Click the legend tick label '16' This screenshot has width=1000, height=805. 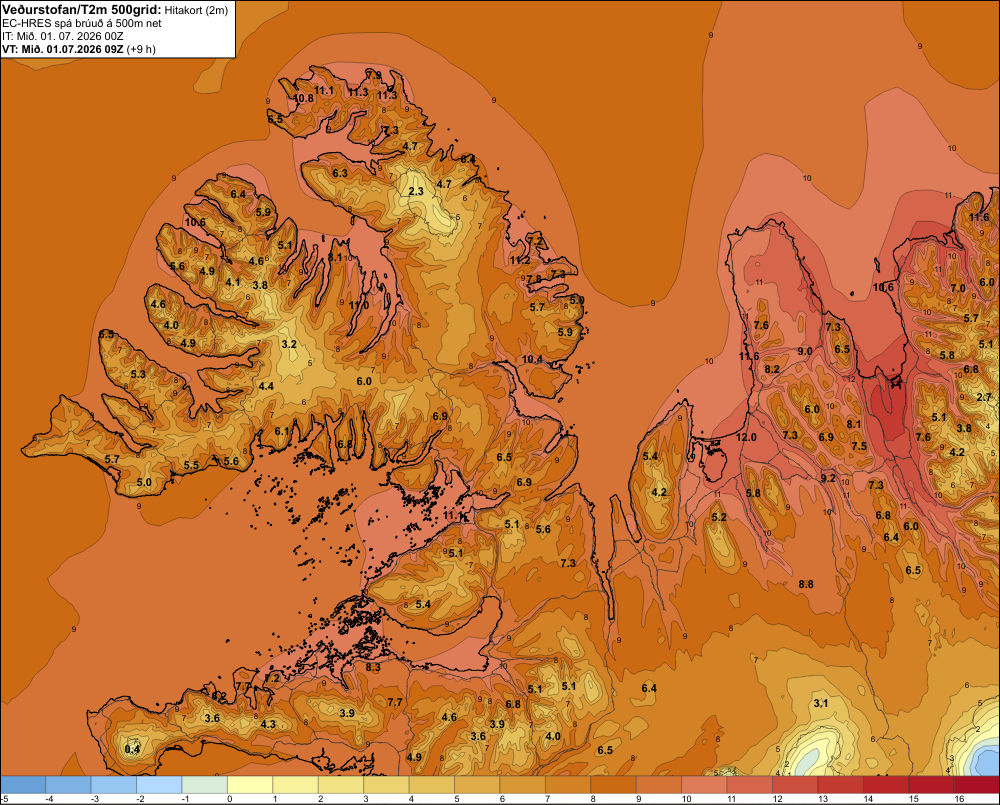pyautogui.click(x=959, y=799)
